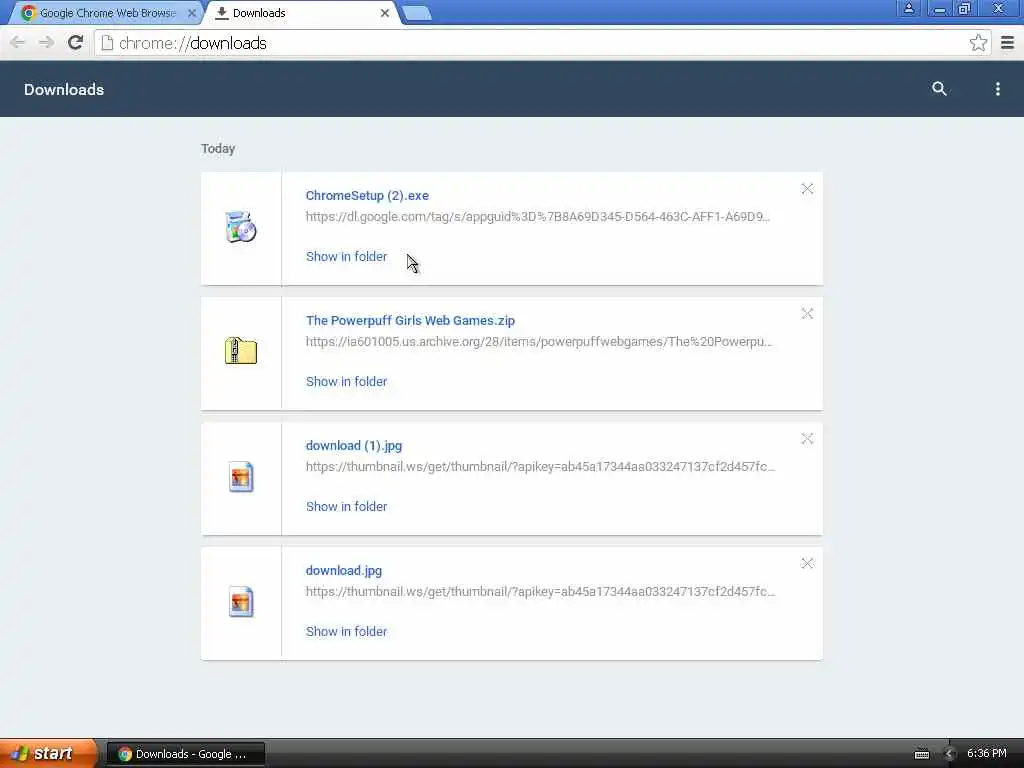Screen dimensions: 1024x768
Task: Select the Downloads tab
Action: pyautogui.click(x=304, y=13)
